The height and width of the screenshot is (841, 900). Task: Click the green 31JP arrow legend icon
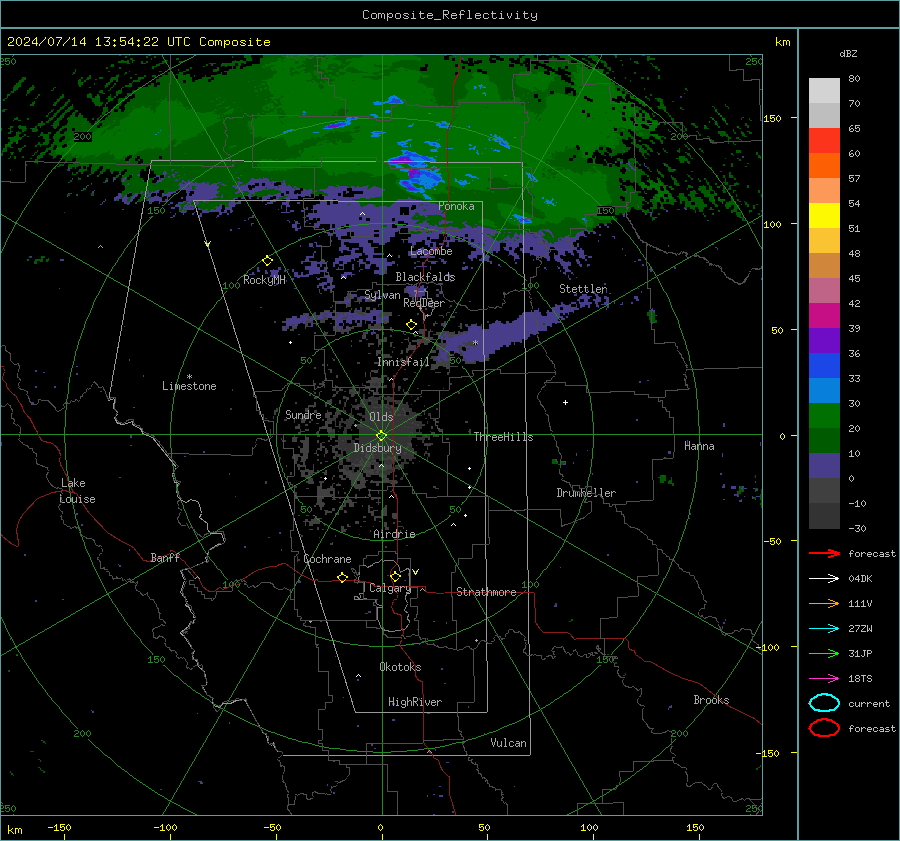824,653
